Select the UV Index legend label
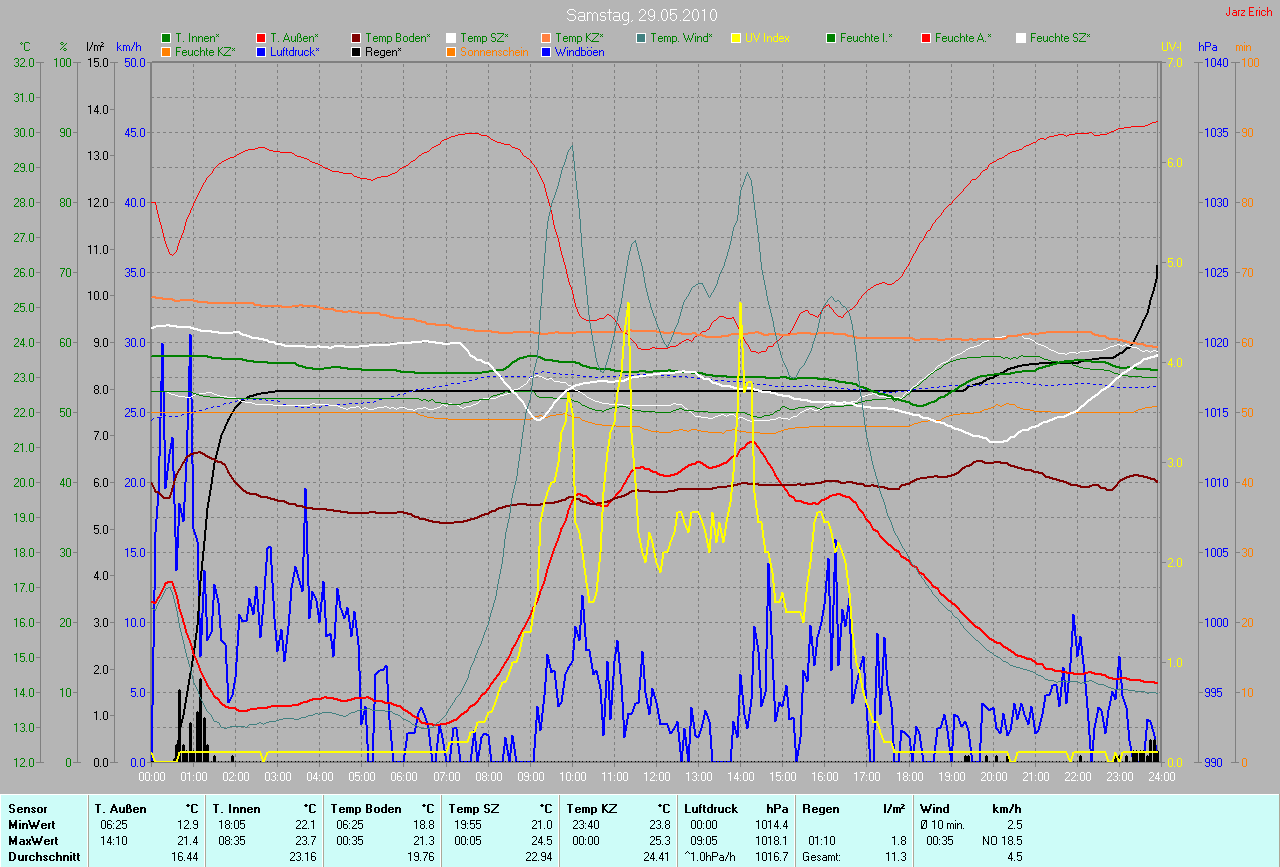Viewport: 1280px width, 867px height. (767, 38)
